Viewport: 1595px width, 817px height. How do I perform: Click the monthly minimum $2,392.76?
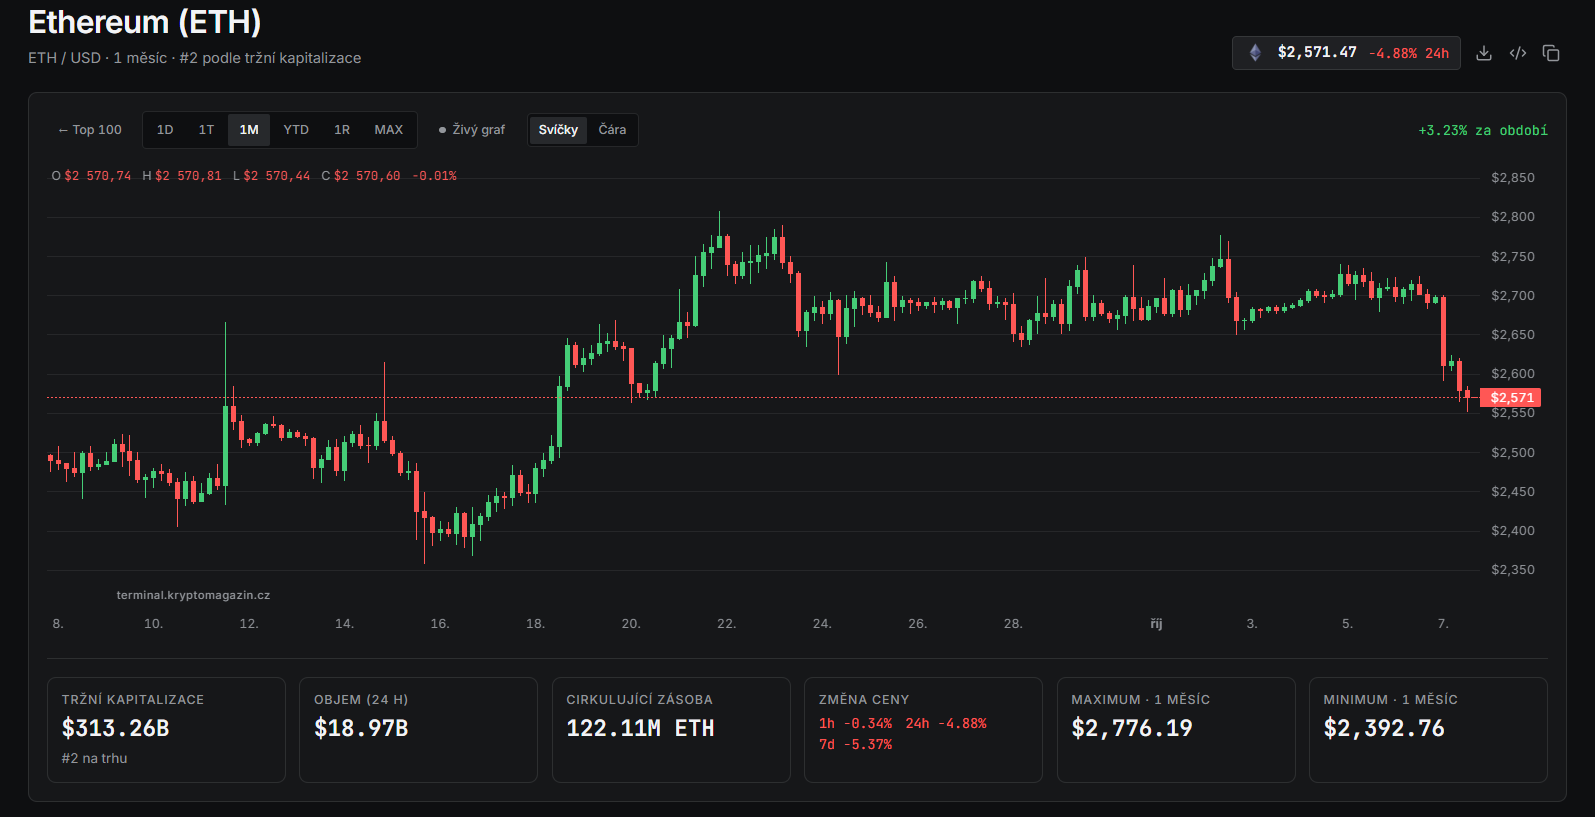pyautogui.click(x=1384, y=728)
